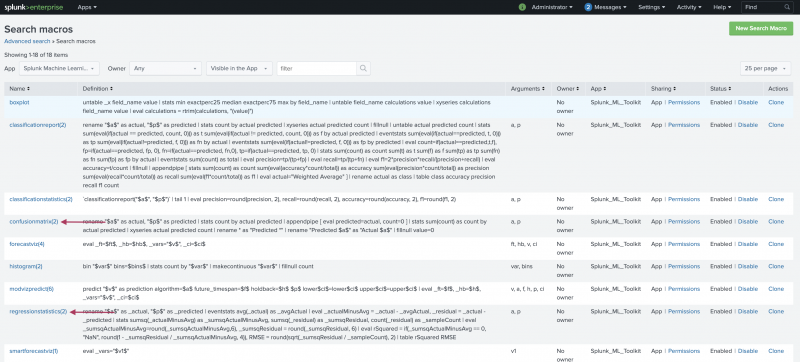The image size is (800, 362).
Task: Go to Advanced search breadcrumb link
Action: (27, 41)
